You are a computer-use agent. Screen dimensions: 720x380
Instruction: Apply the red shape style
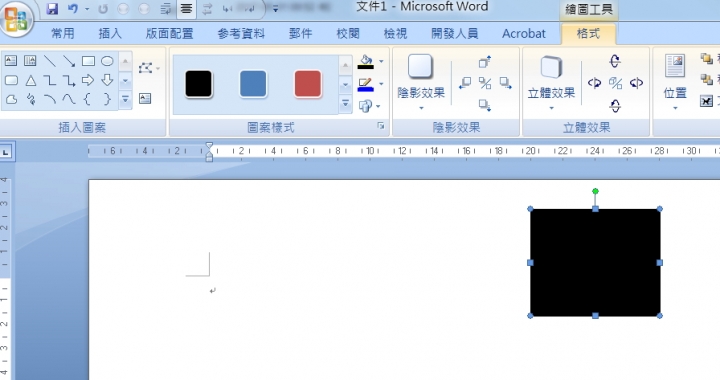308,84
